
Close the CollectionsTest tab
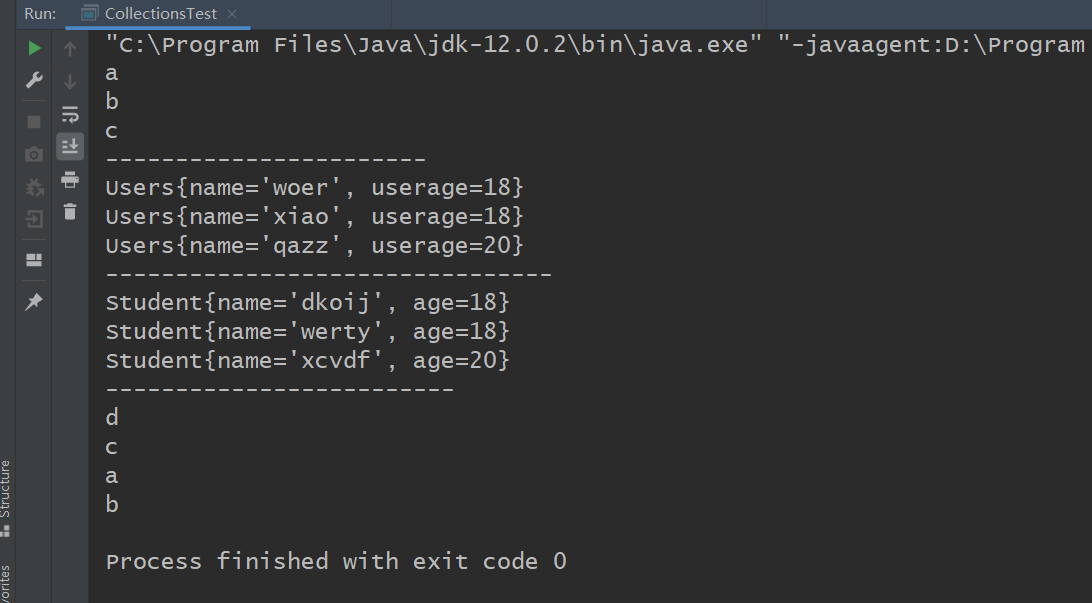coord(233,15)
